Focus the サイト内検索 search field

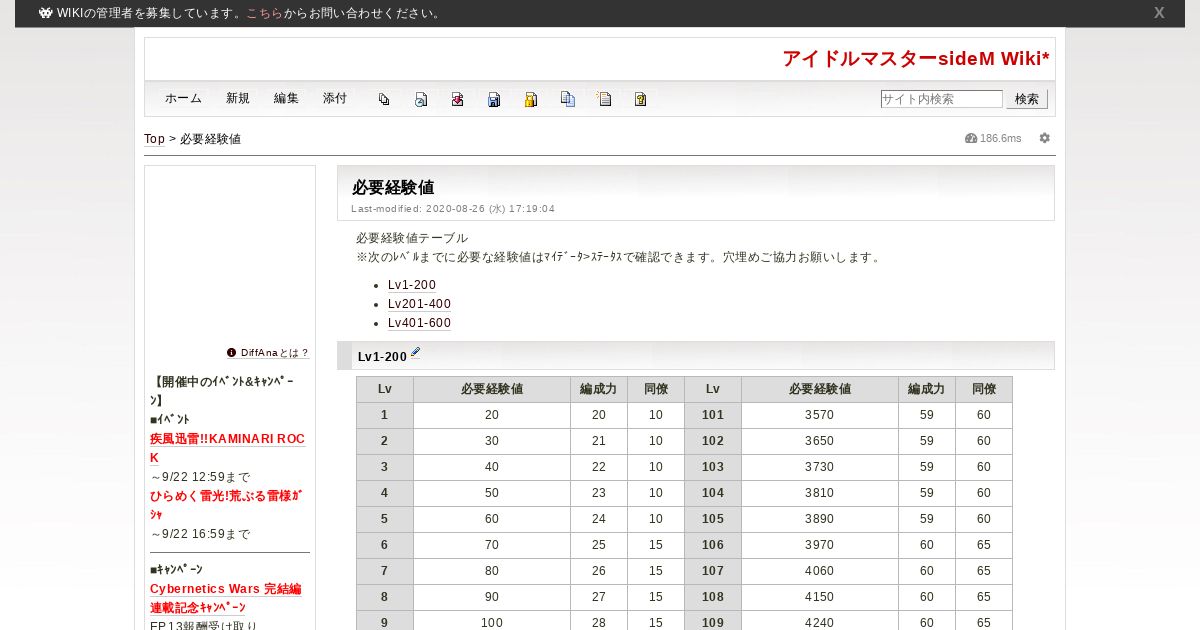(941, 99)
